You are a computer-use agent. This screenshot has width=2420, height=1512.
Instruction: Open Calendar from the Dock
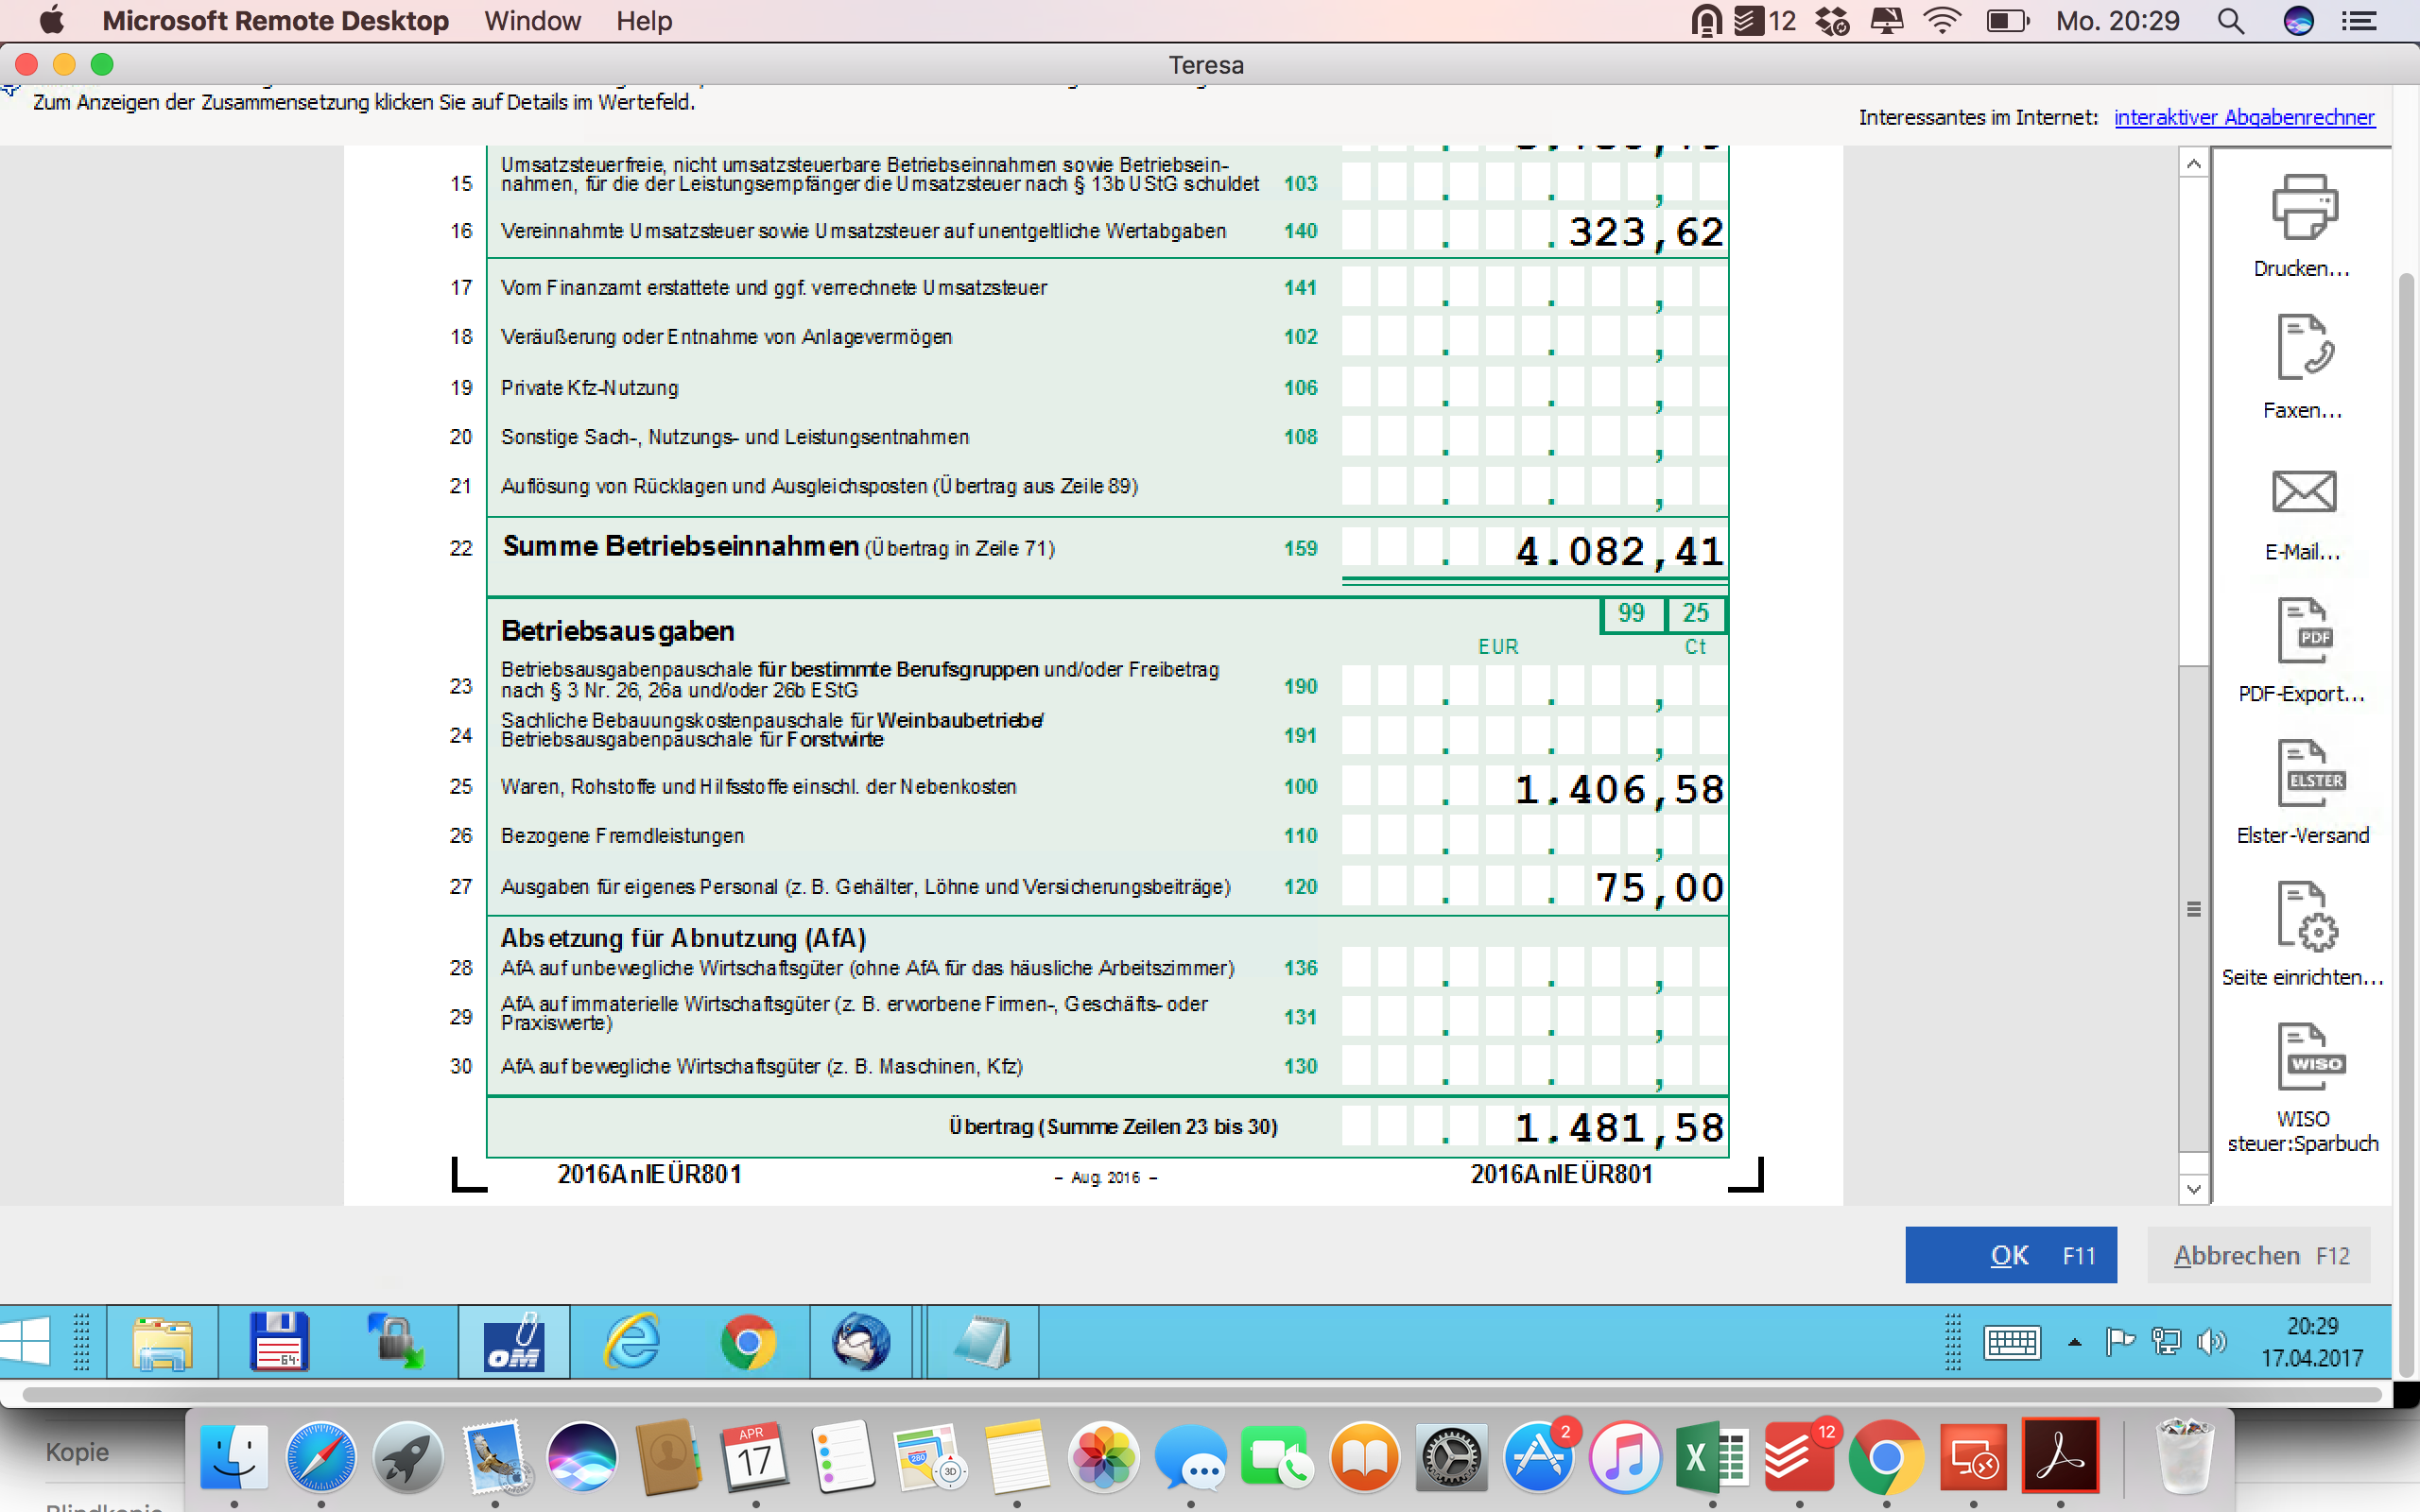tap(755, 1456)
